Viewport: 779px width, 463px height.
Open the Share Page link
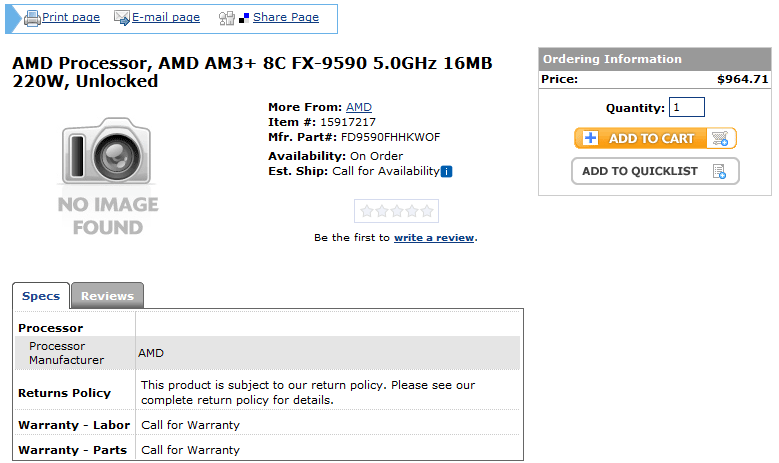286,18
